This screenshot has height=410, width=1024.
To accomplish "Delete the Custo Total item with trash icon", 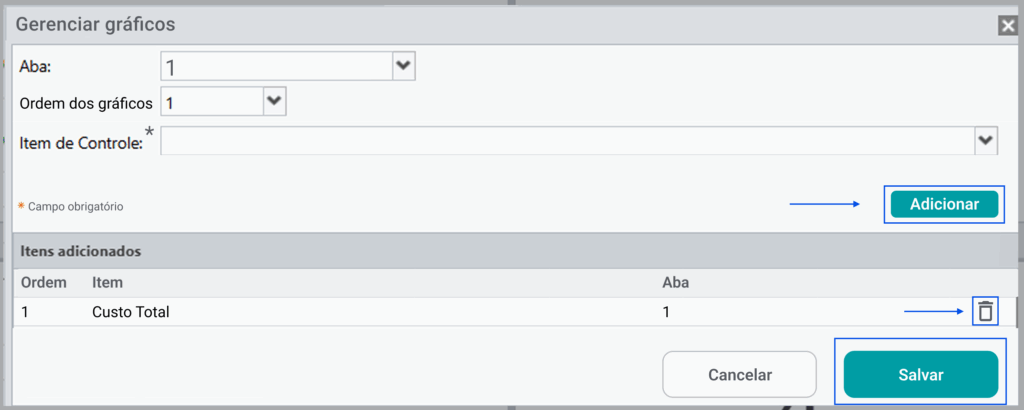I will click(x=985, y=312).
